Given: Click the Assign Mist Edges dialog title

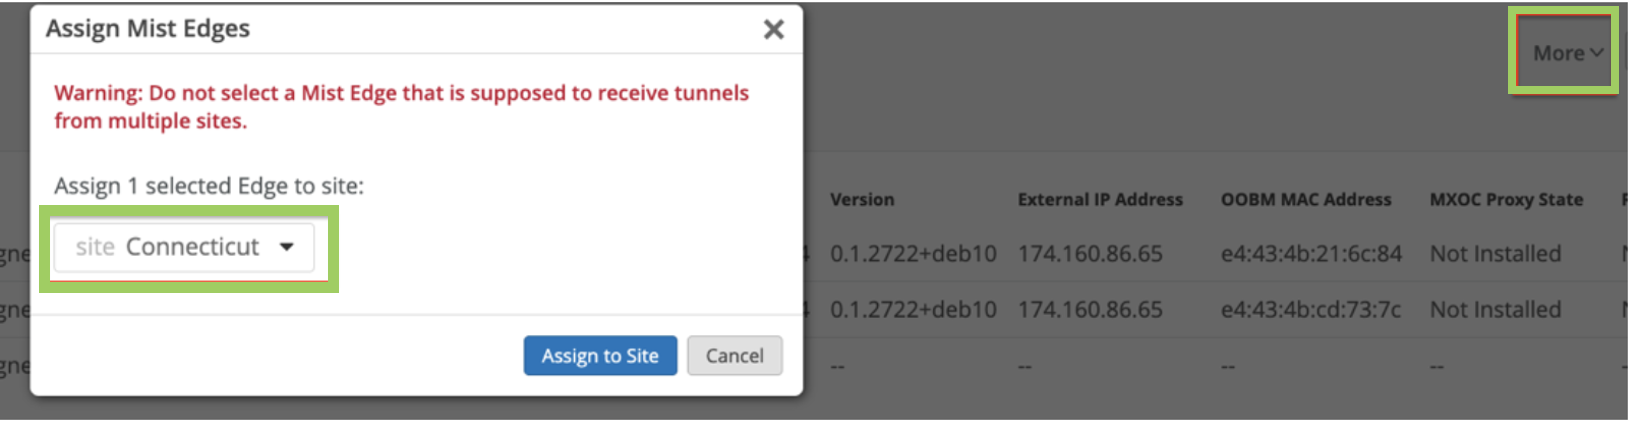Looking at the screenshot, I should point(148,29).
